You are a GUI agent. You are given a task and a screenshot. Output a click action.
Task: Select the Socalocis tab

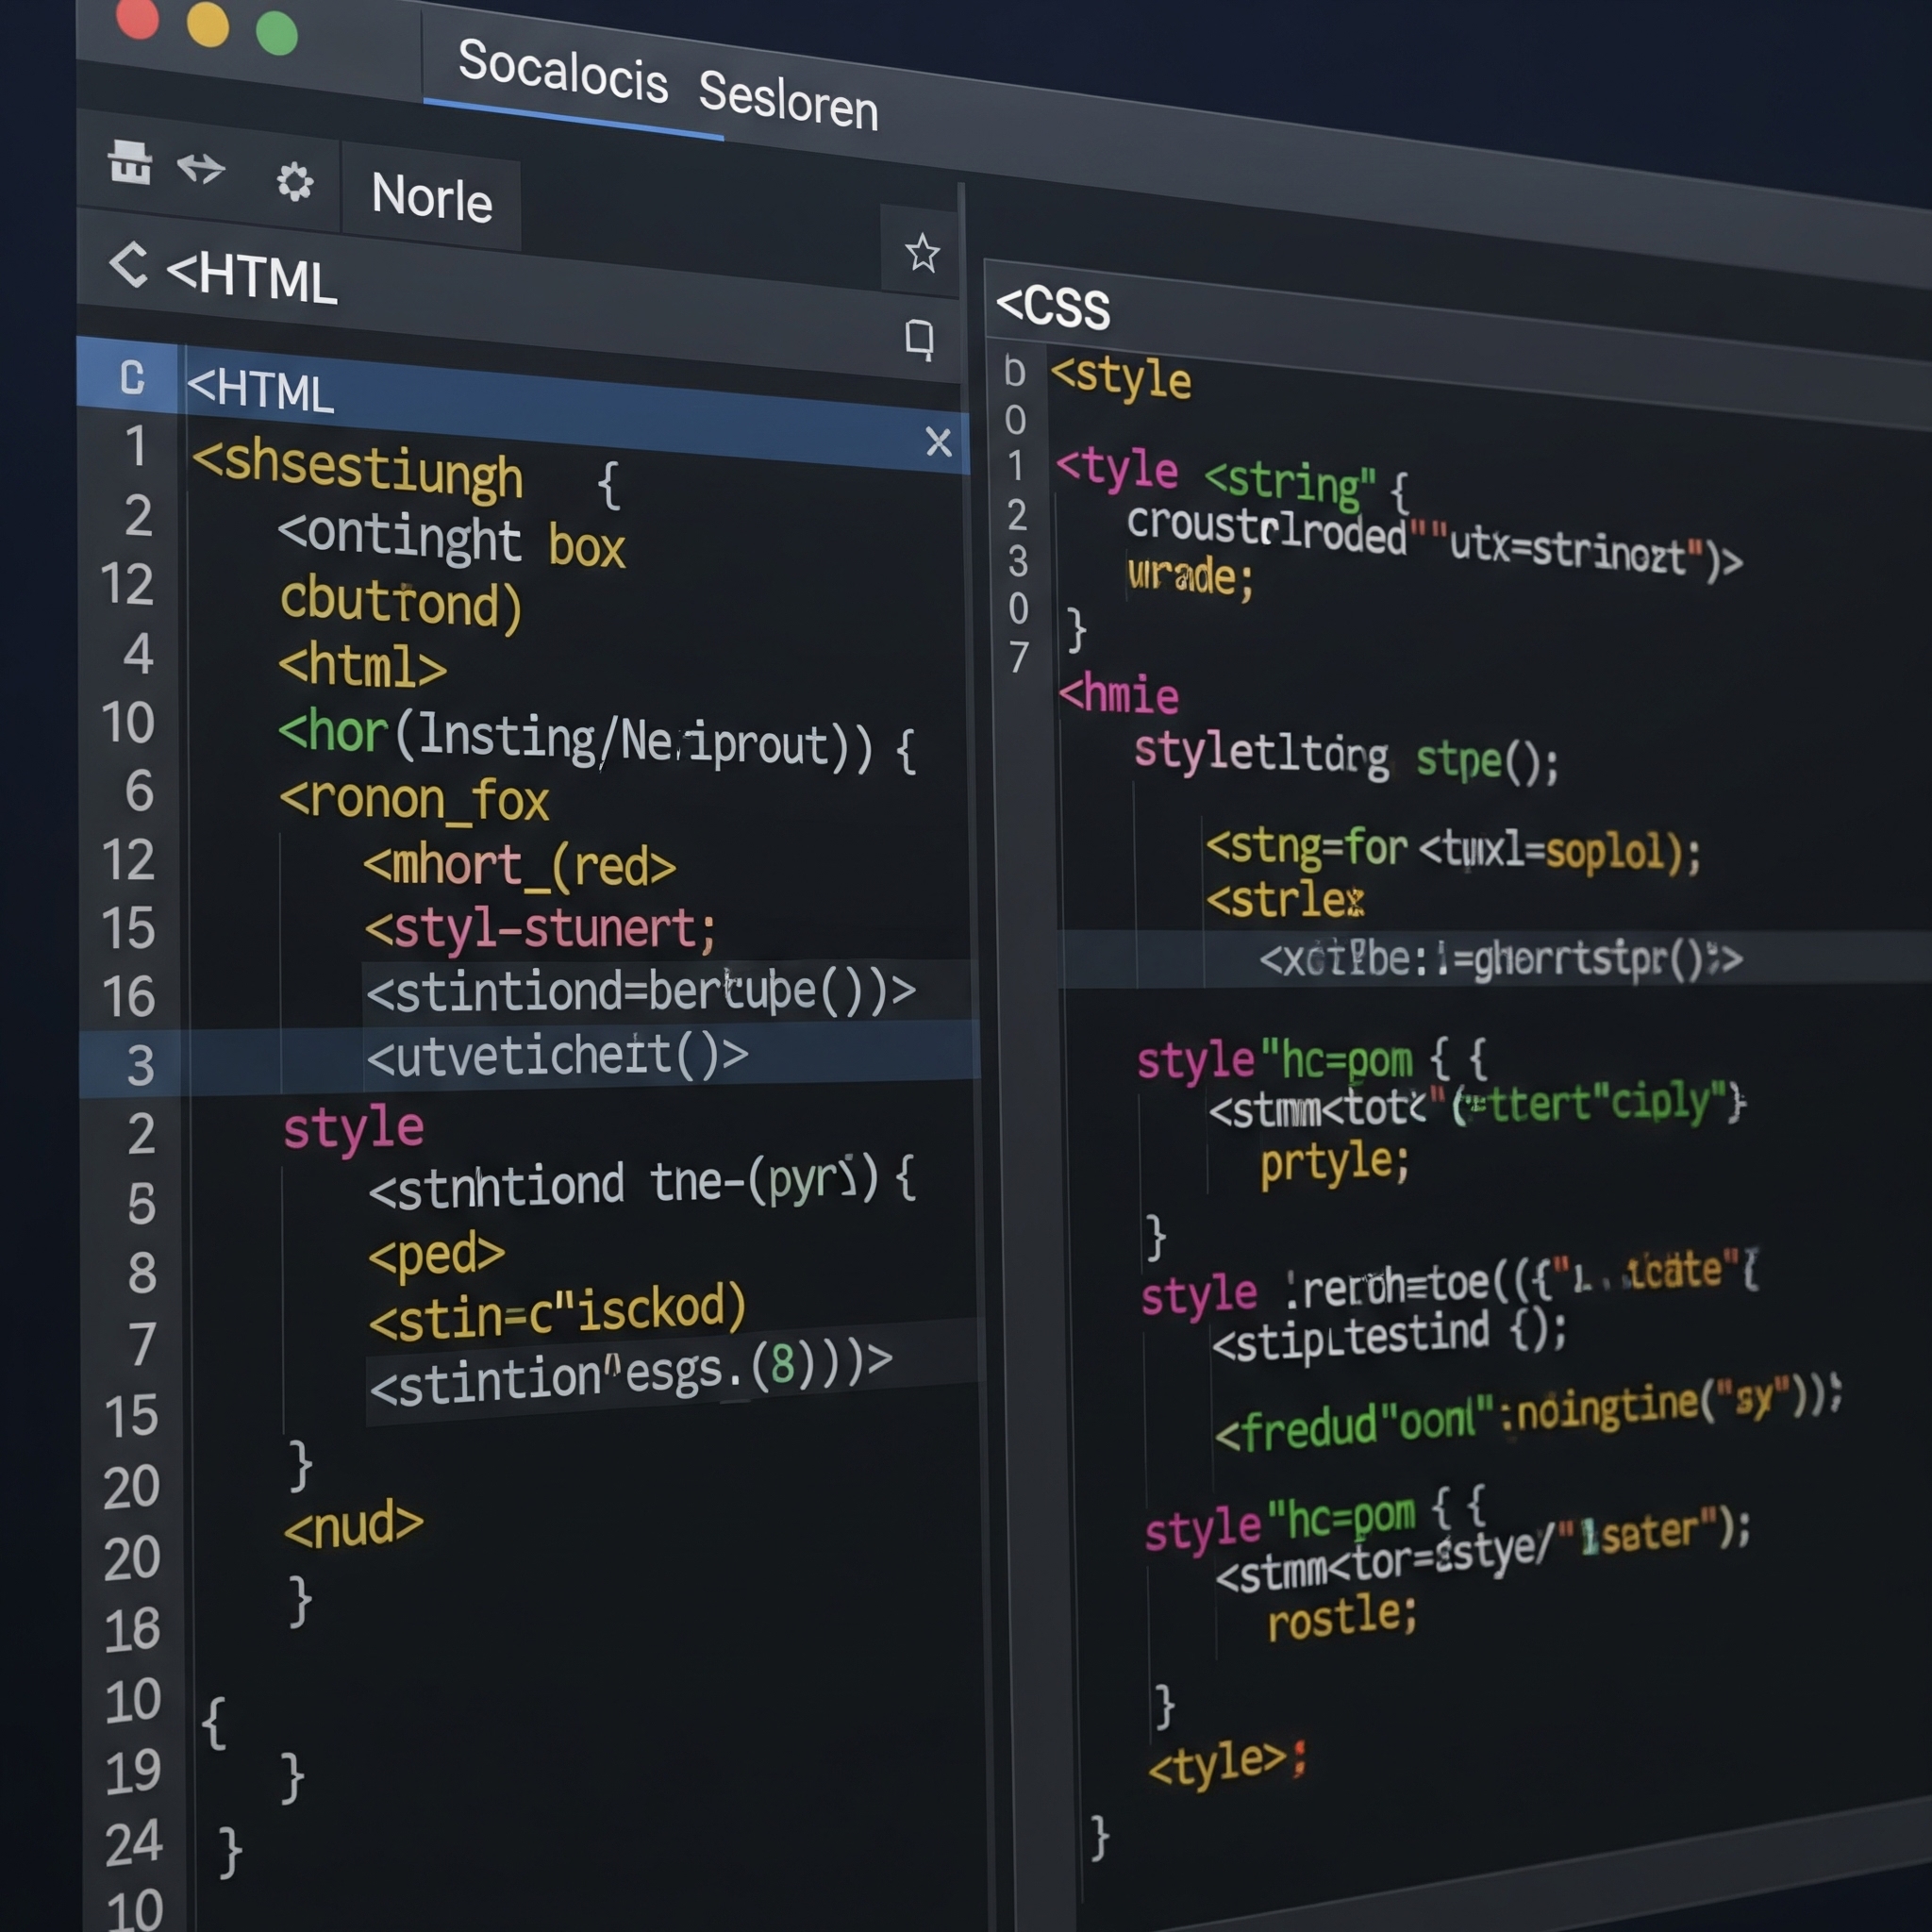(563, 71)
